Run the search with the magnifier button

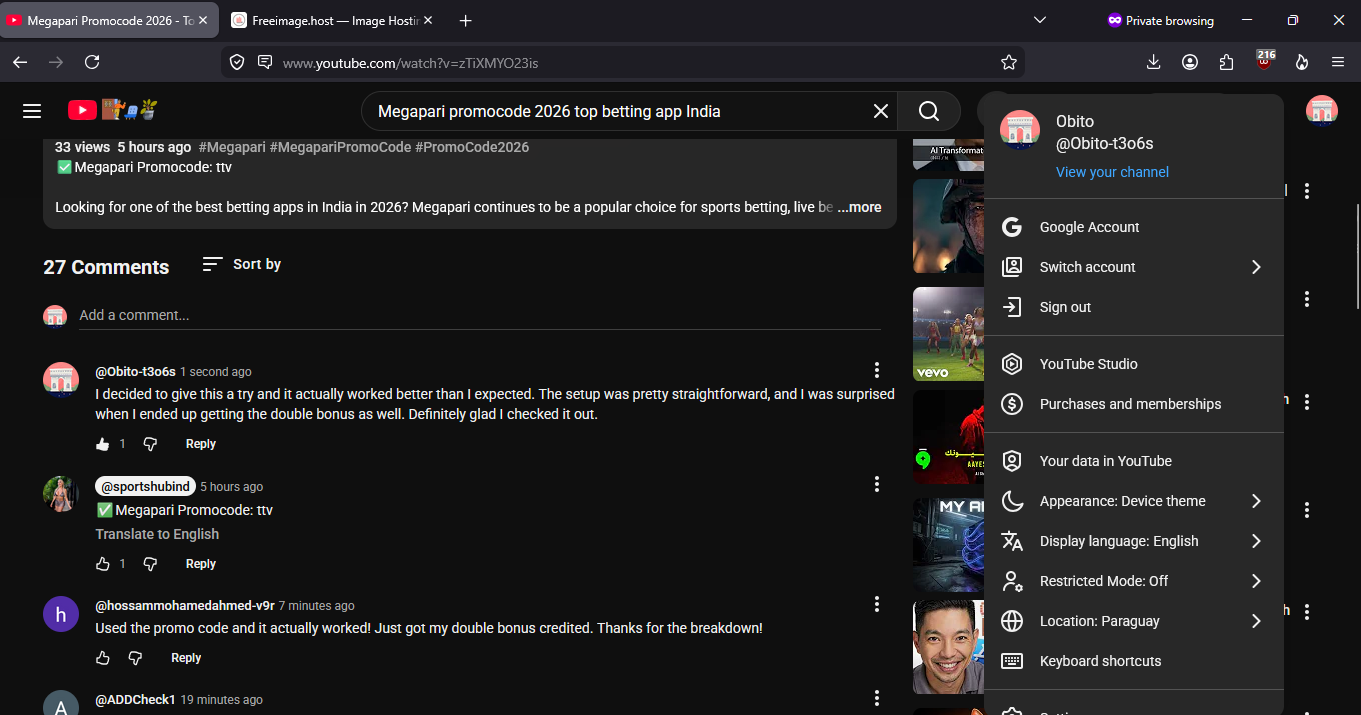(x=929, y=111)
